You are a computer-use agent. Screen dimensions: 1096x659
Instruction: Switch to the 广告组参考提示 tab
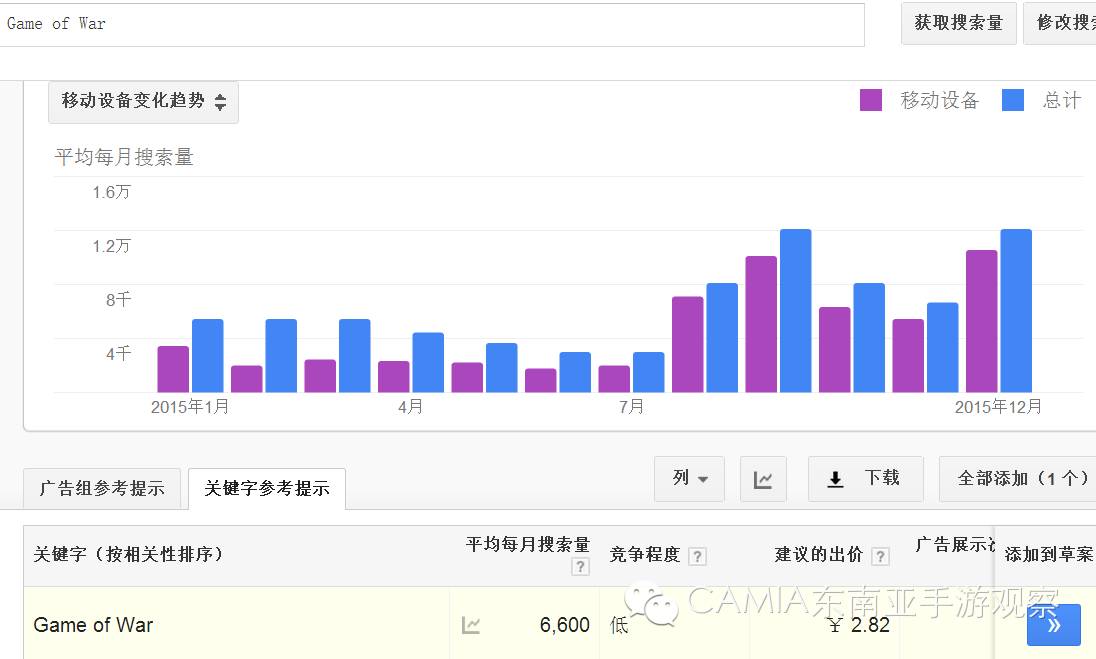click(102, 488)
